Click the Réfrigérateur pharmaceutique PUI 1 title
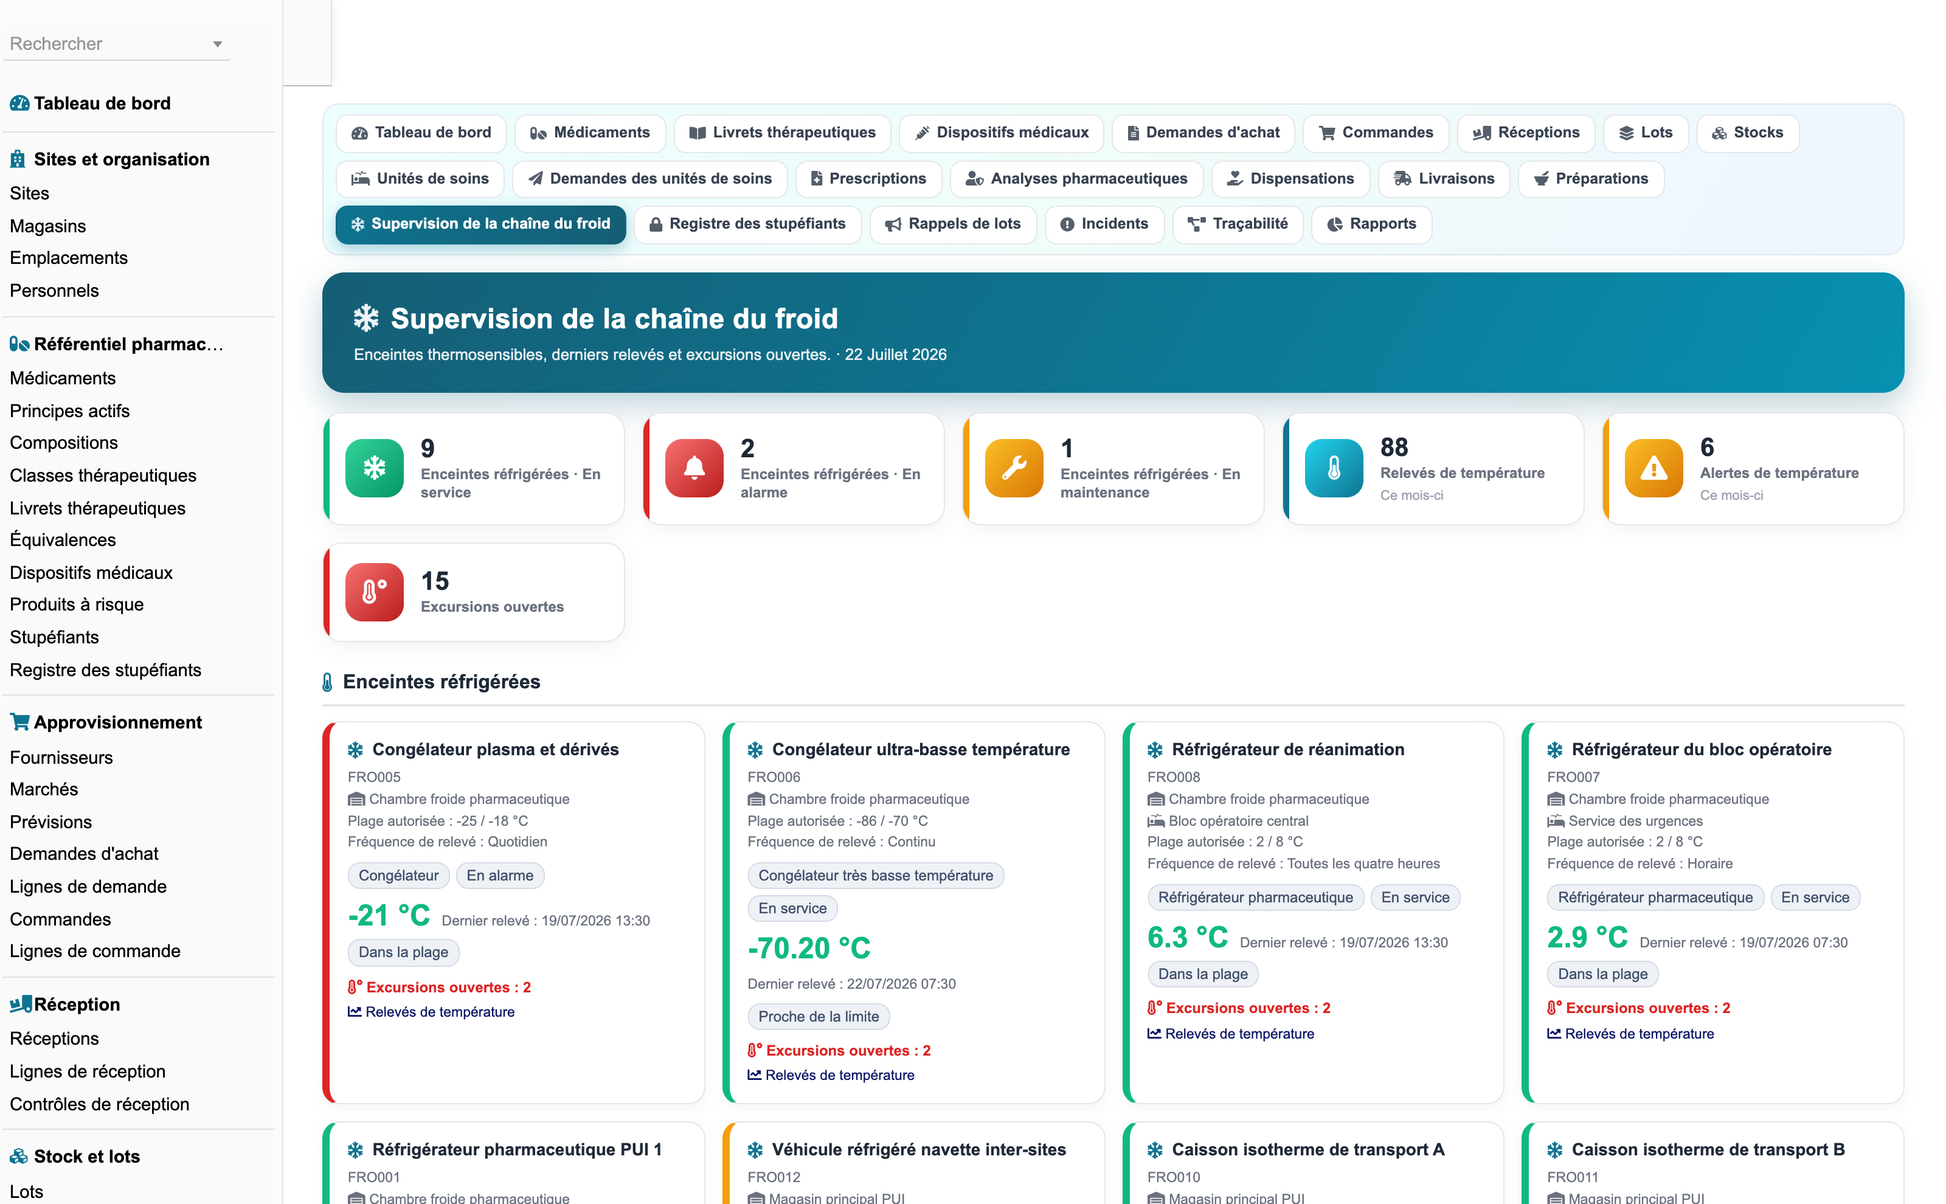1946x1204 pixels. tap(517, 1150)
